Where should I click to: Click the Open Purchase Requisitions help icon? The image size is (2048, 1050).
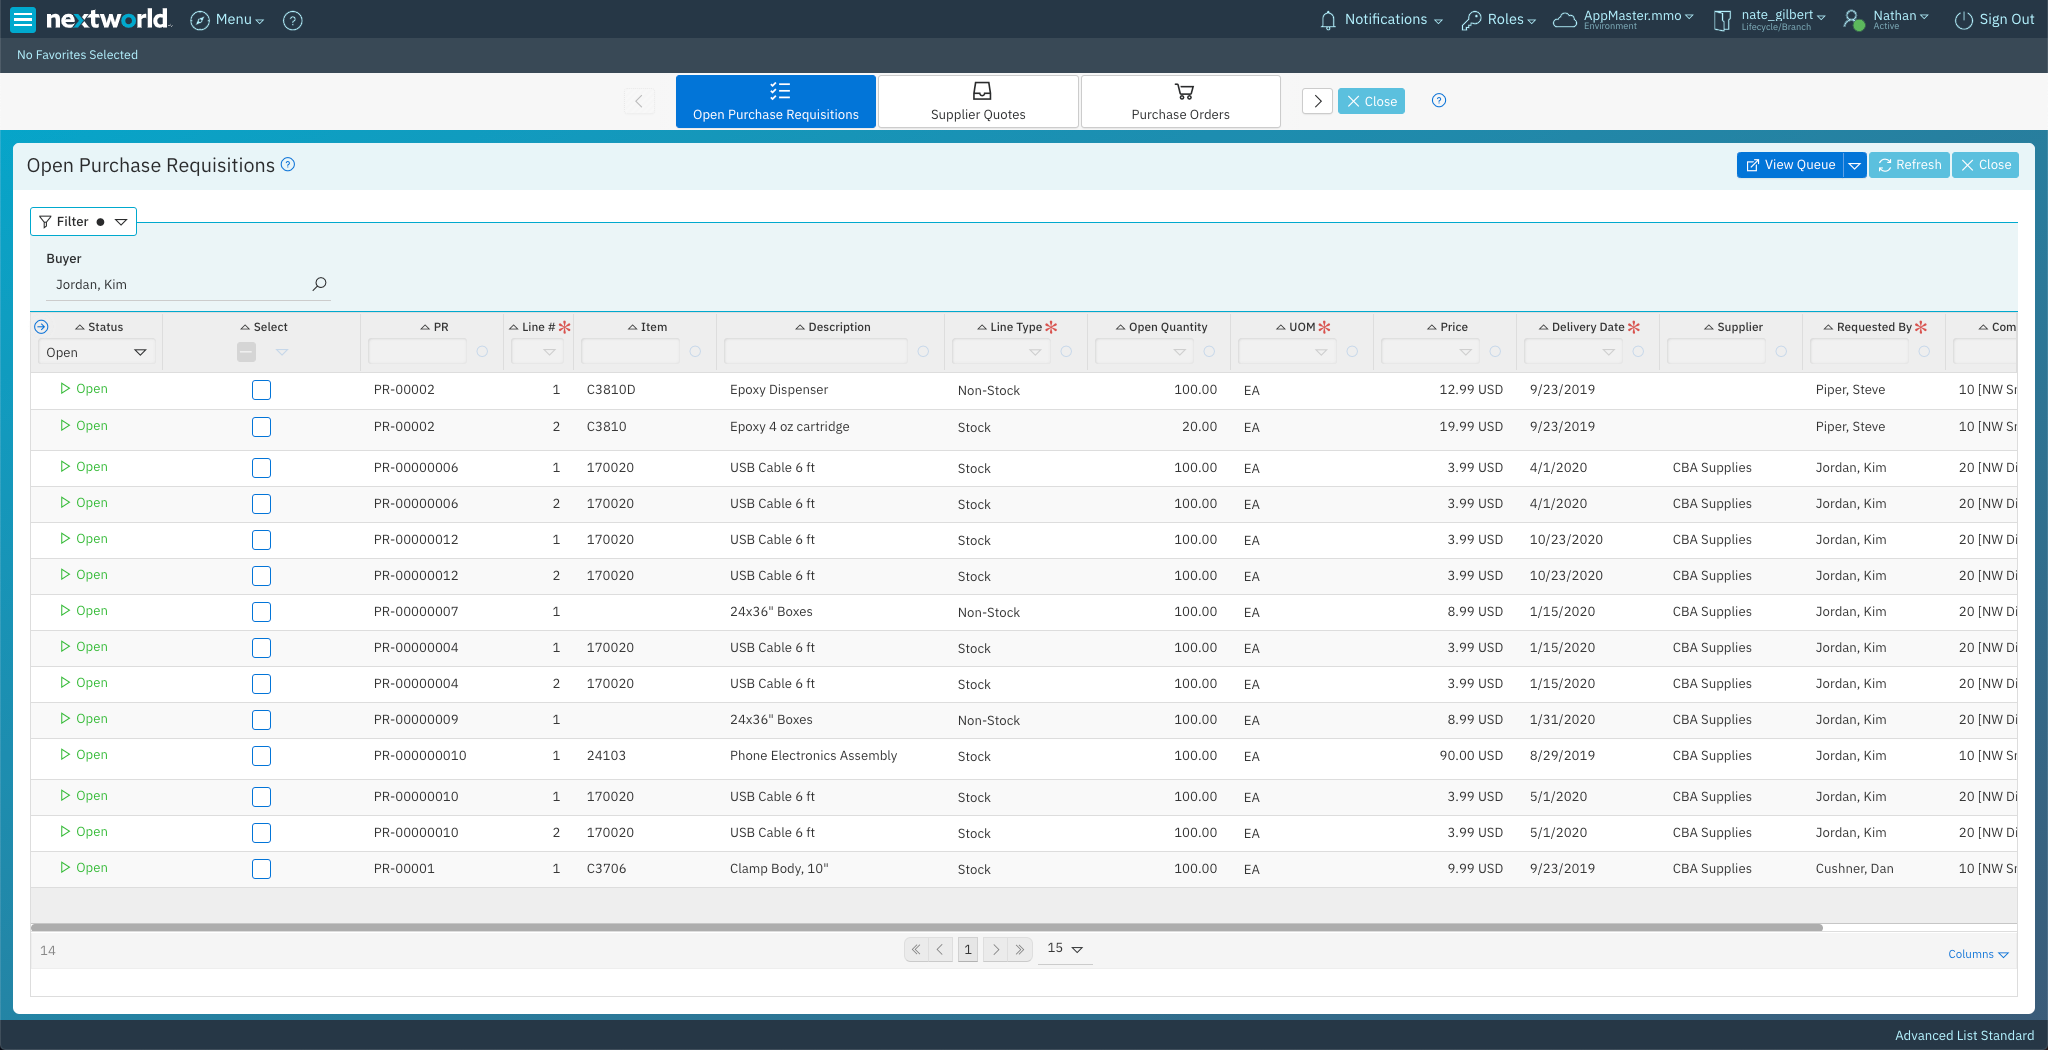click(288, 165)
